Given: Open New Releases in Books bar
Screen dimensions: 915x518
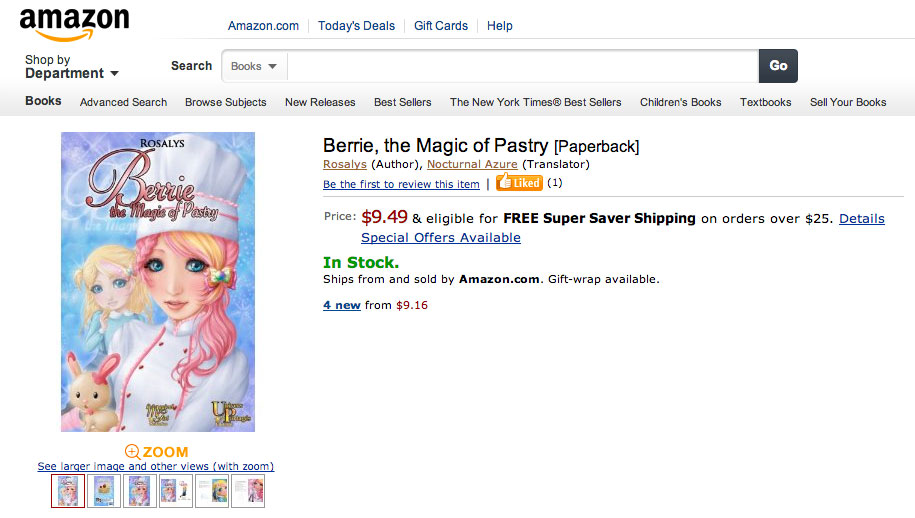Looking at the screenshot, I should [x=320, y=102].
